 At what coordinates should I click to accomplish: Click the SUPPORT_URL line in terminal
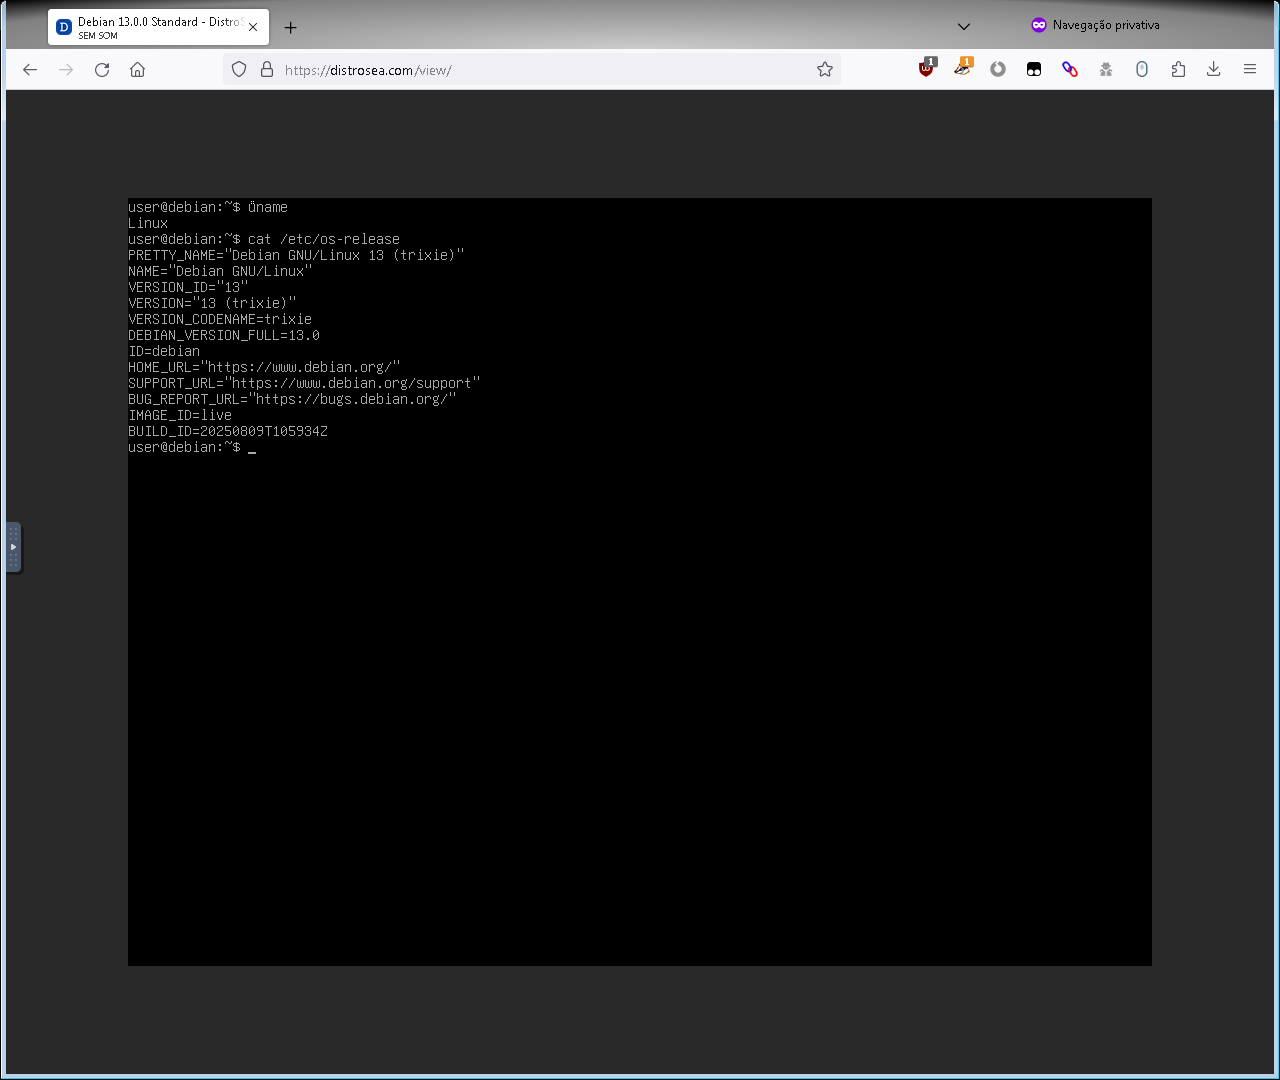pyautogui.click(x=304, y=383)
